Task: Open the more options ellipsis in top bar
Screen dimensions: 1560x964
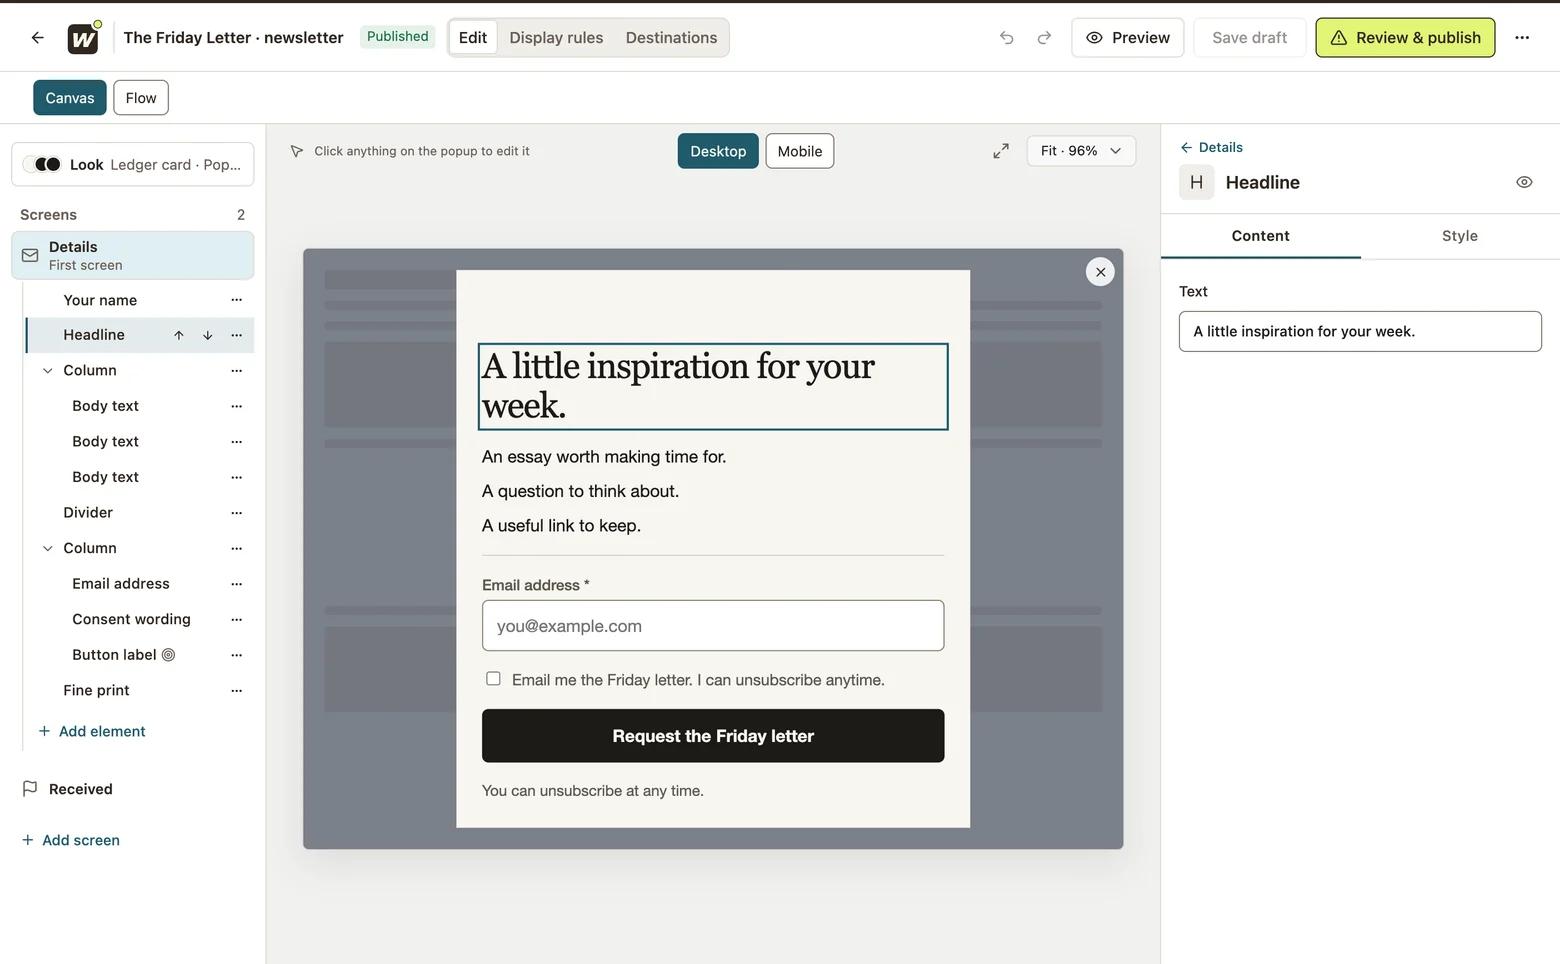Action: pos(1522,38)
